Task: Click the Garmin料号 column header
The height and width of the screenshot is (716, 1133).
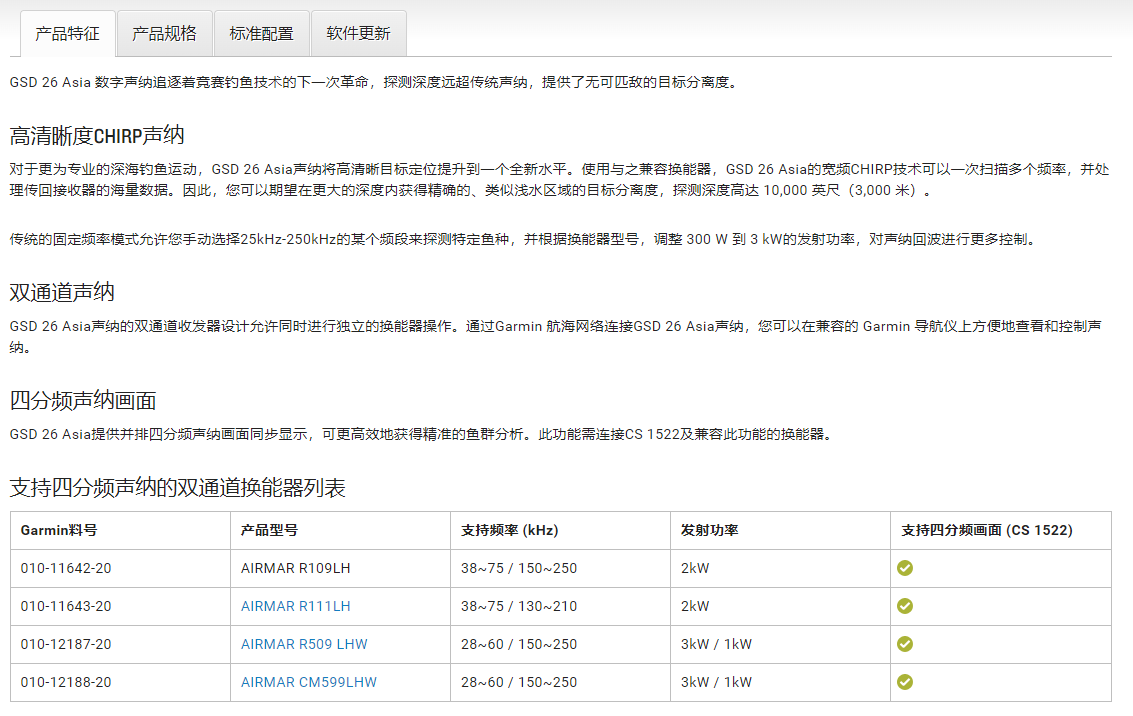Action: 58,530
